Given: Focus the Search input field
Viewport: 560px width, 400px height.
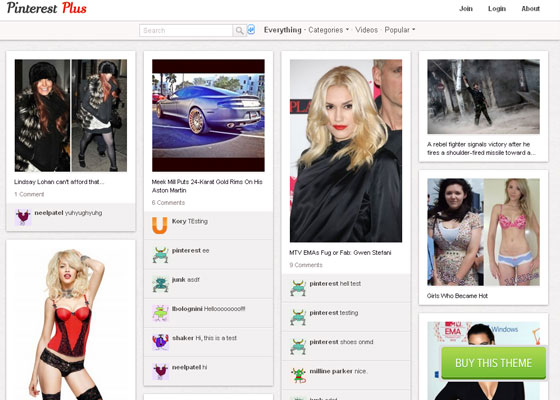Looking at the screenshot, I should pyautogui.click(x=186, y=31).
